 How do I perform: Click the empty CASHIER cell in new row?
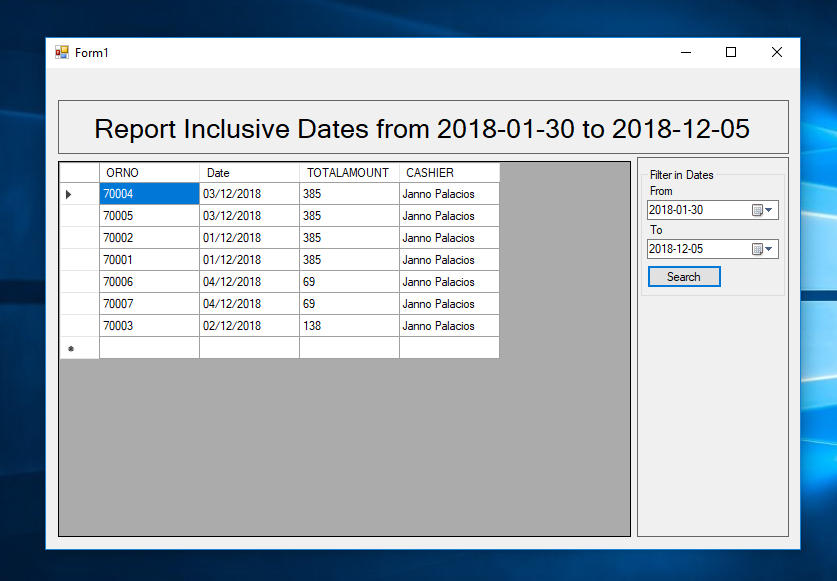449,348
